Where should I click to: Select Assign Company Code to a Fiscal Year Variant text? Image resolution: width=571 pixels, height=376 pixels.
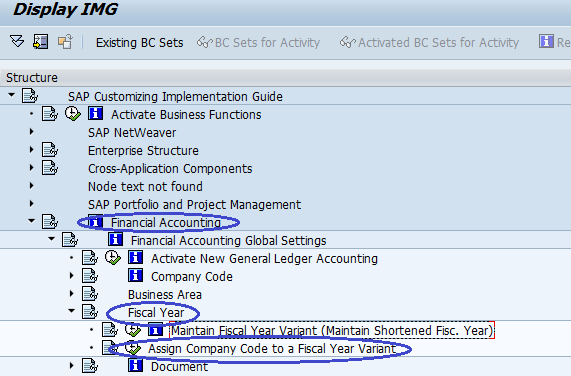(272, 348)
